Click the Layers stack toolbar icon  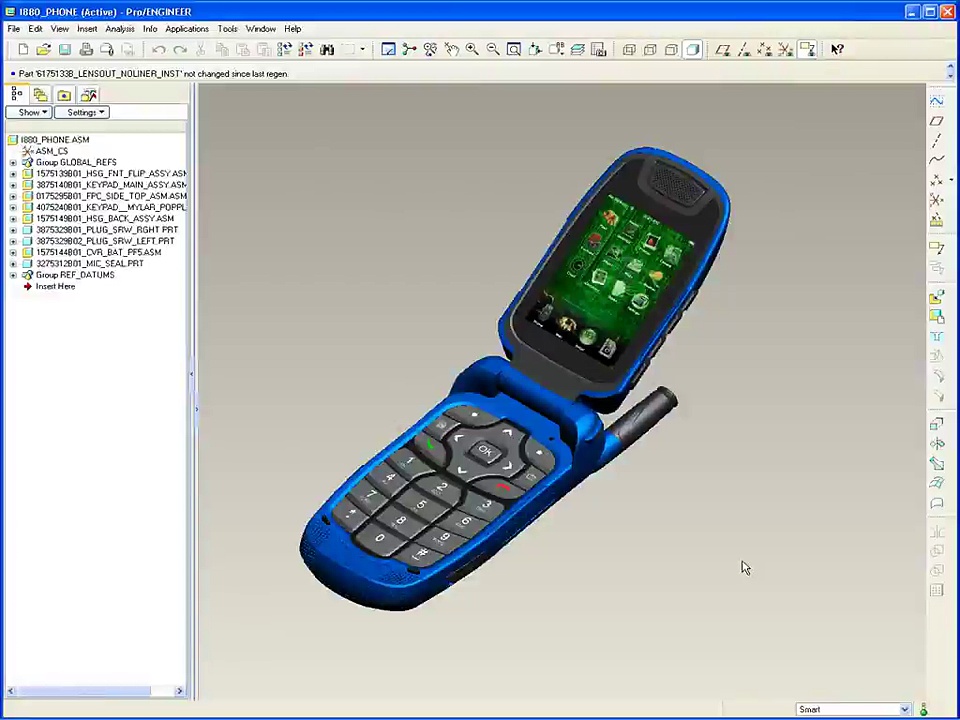point(577,49)
